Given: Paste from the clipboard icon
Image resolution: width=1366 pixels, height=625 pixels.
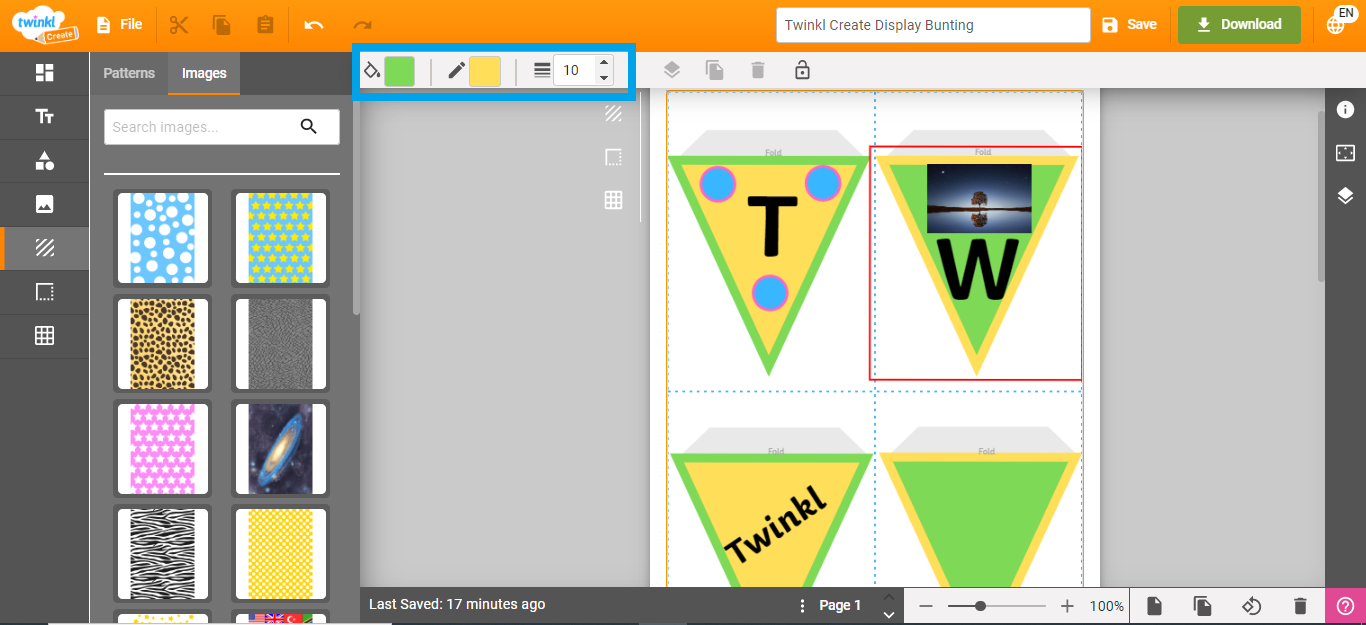Looking at the screenshot, I should click(265, 25).
